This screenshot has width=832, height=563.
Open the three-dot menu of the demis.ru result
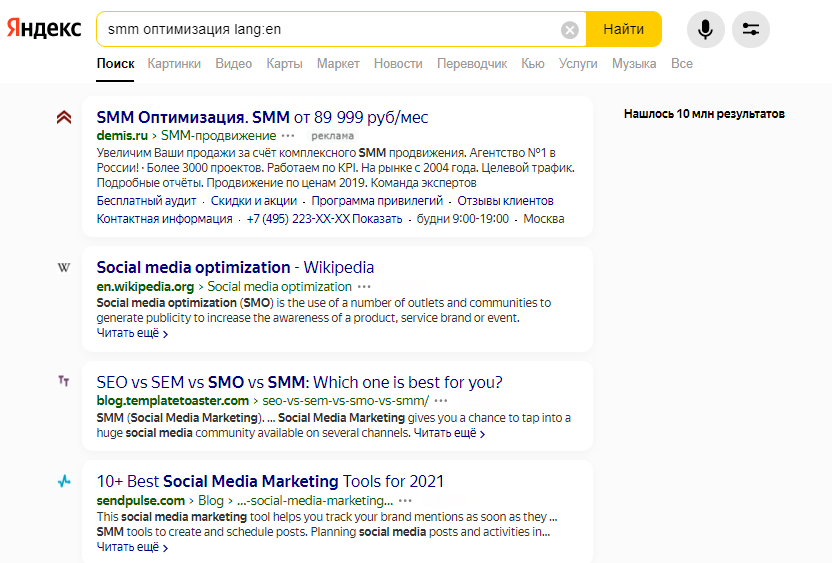288,136
